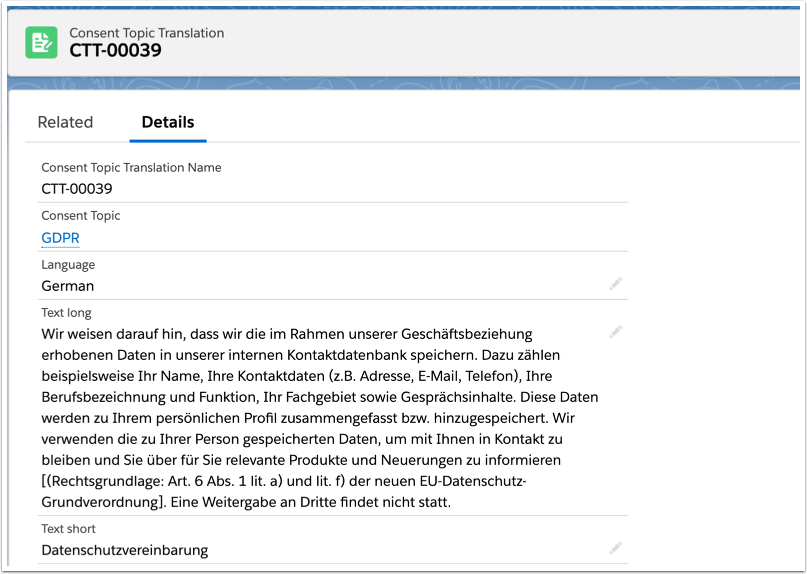Click the pencil icon beside Text long

click(615, 332)
